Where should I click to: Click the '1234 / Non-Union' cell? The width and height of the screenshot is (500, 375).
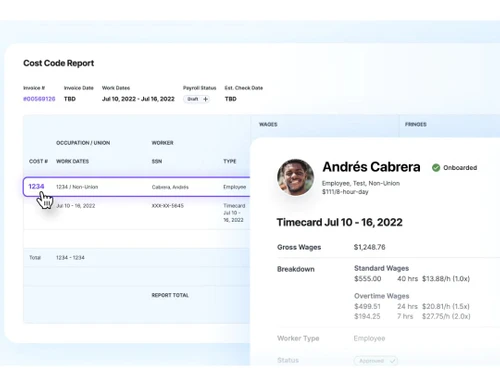click(x=77, y=187)
